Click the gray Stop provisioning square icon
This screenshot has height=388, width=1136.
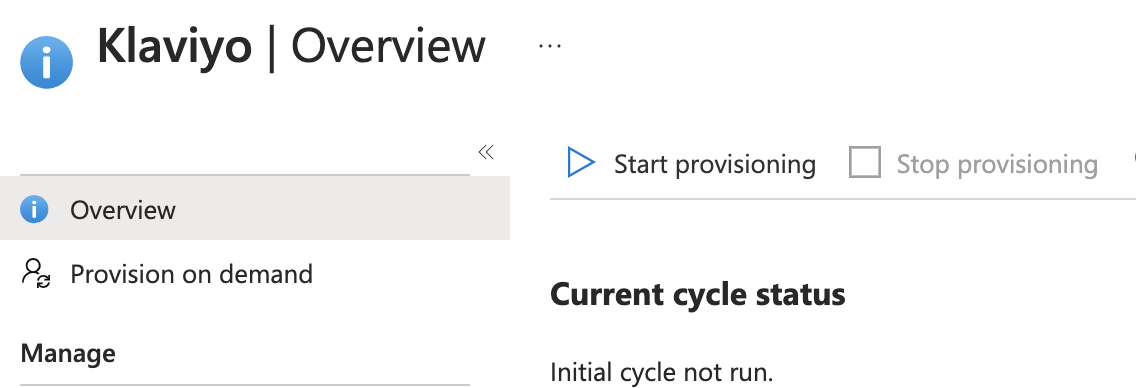[x=865, y=162]
